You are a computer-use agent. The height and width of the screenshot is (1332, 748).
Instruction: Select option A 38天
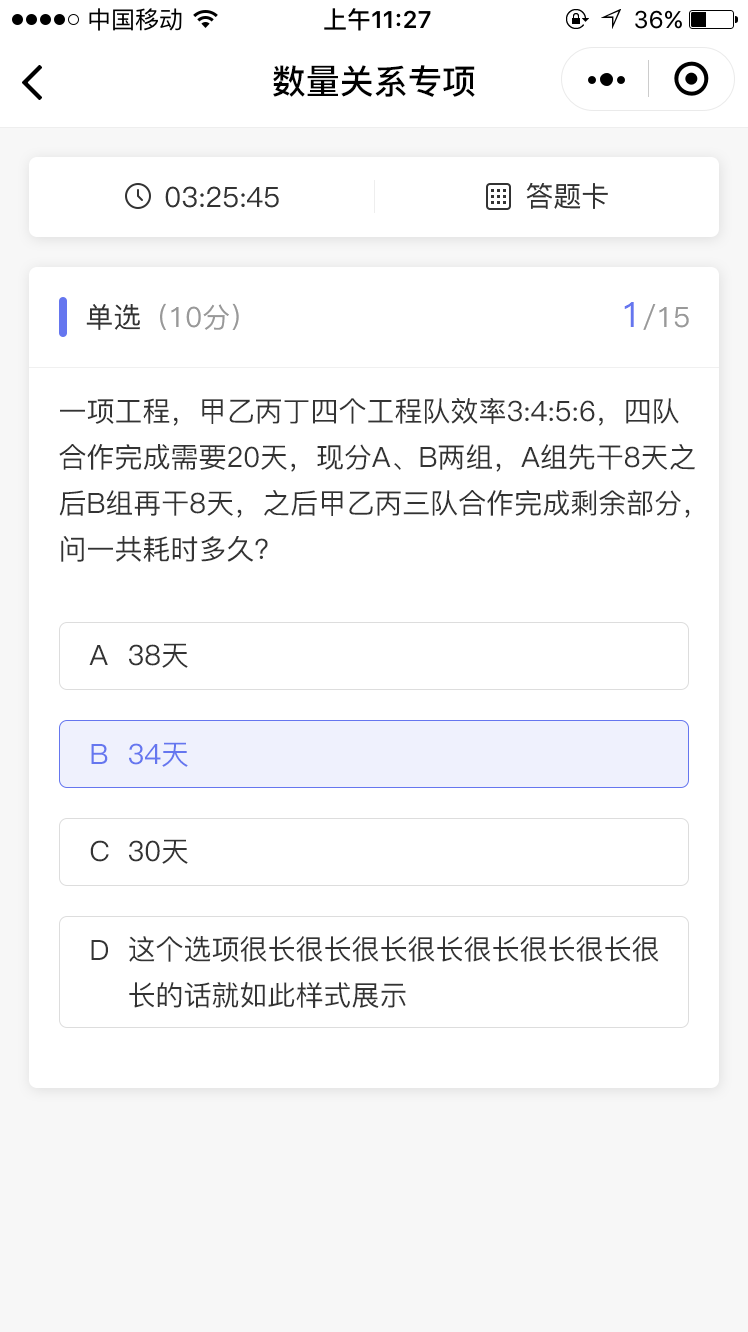coord(374,656)
